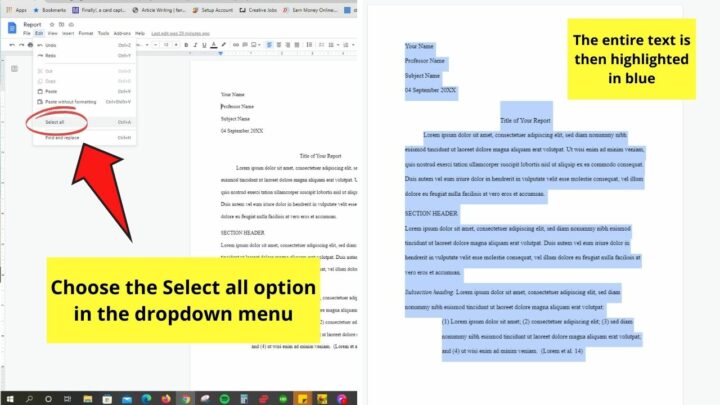
Task: Open the highlight color marker
Action: click(224, 45)
